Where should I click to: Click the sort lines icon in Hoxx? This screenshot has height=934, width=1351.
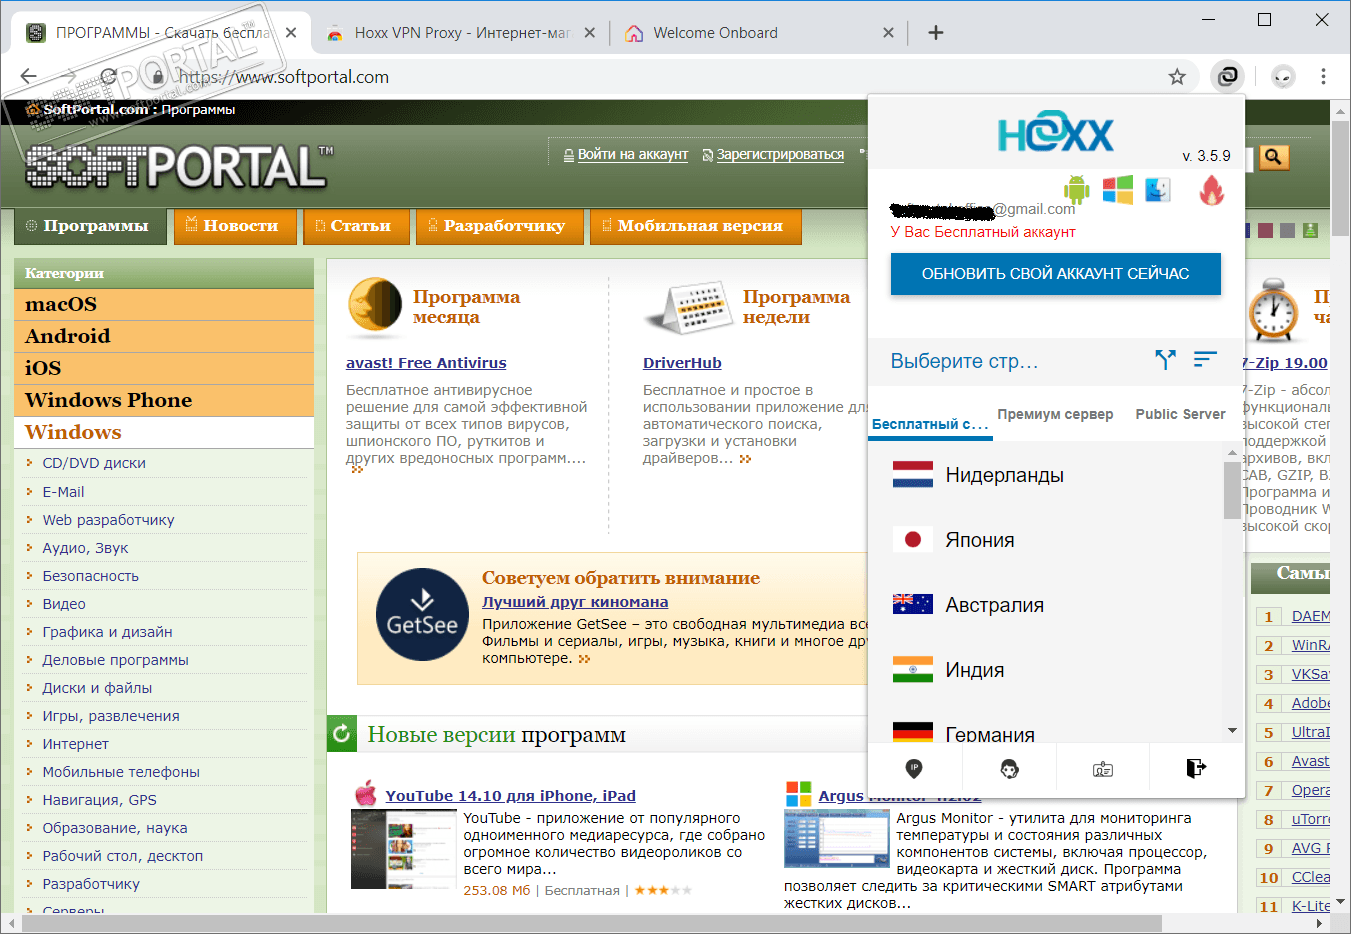coord(1205,358)
